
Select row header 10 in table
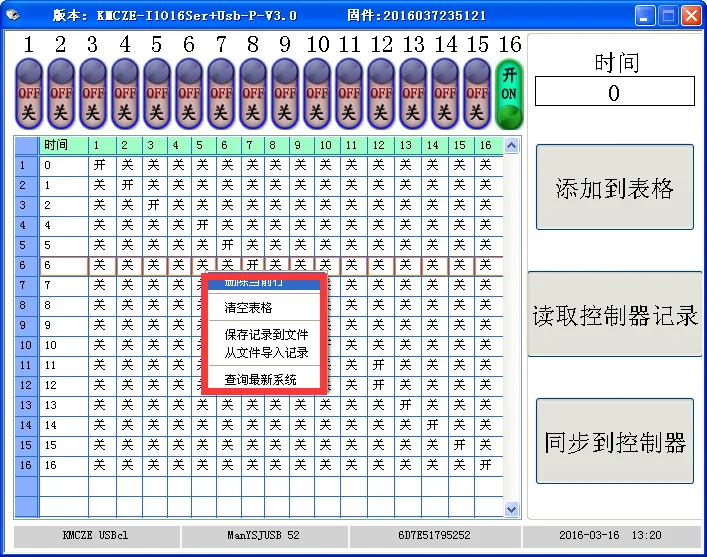(x=27, y=345)
